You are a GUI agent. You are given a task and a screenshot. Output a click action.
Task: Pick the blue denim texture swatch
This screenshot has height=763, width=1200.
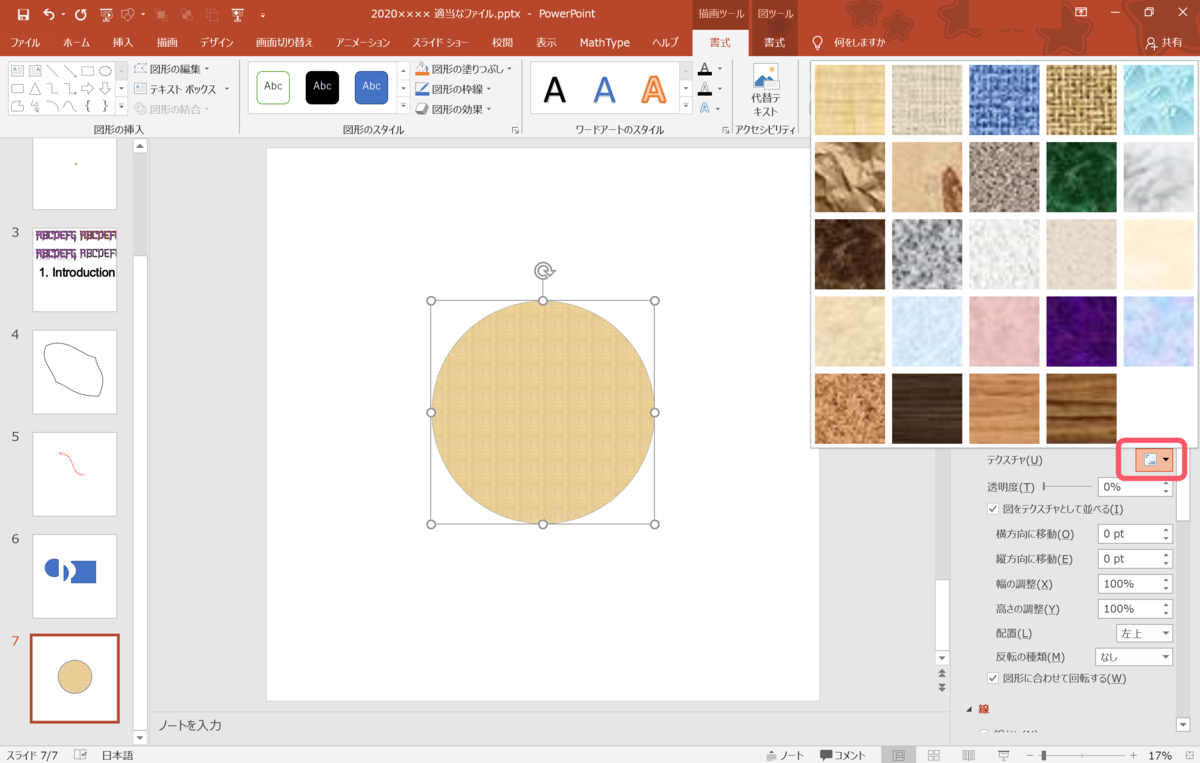[1004, 100]
